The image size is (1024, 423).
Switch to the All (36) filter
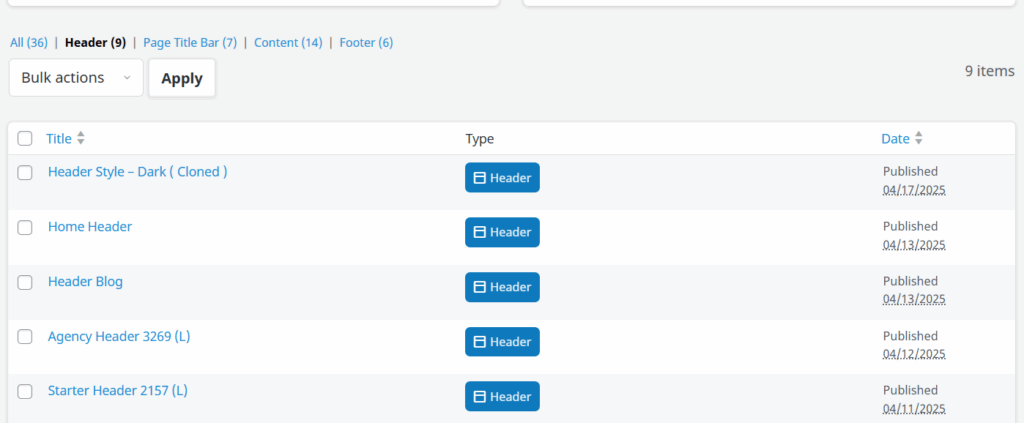pyautogui.click(x=29, y=43)
